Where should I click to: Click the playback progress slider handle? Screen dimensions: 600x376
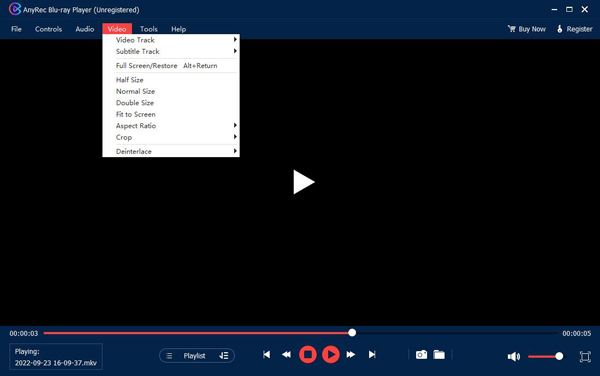pyautogui.click(x=352, y=333)
